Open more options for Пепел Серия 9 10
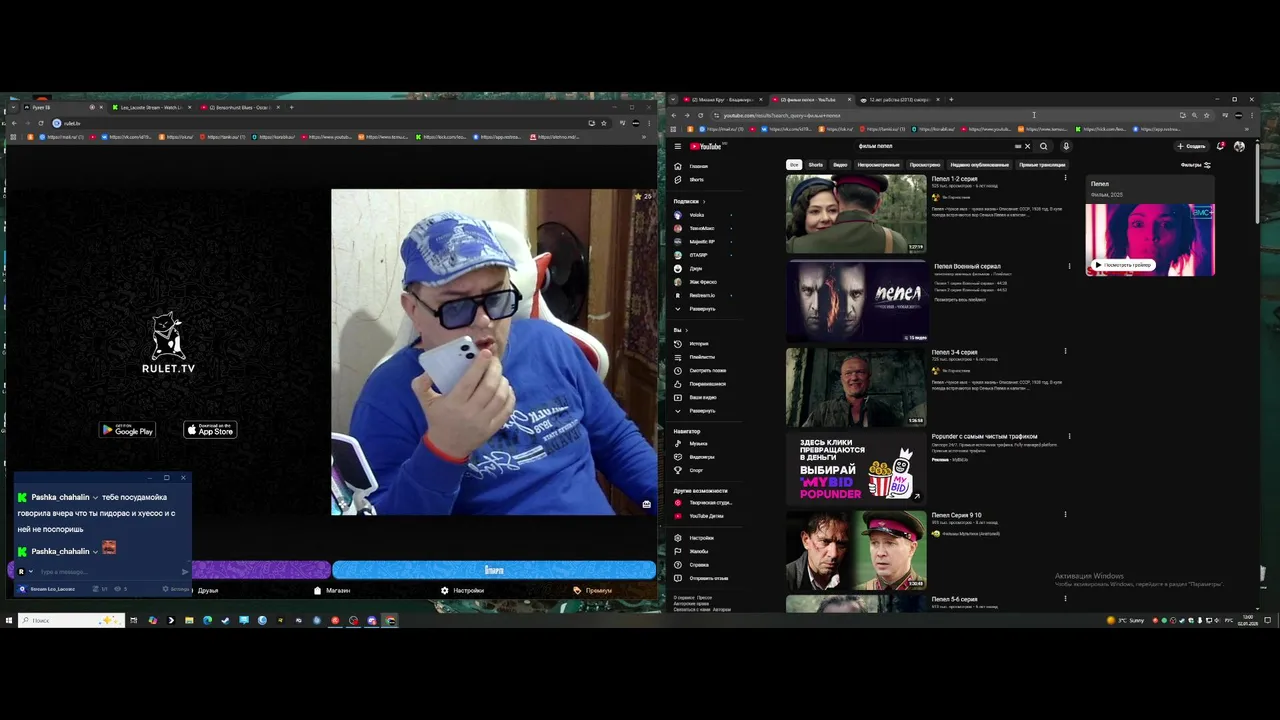This screenshot has width=1280, height=720. click(x=1065, y=515)
